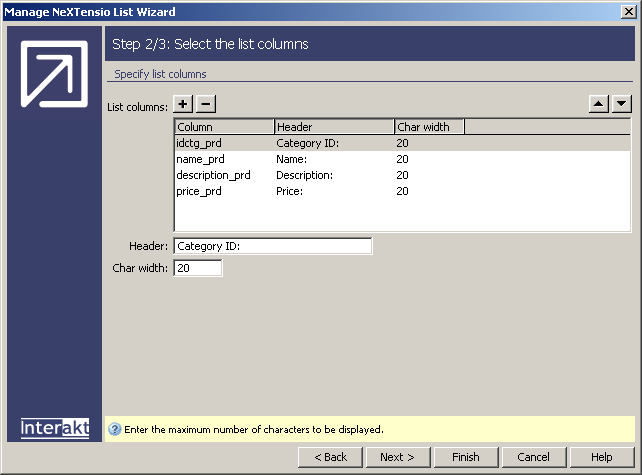
Task: Click the help question mark icon
Action: coord(114,430)
